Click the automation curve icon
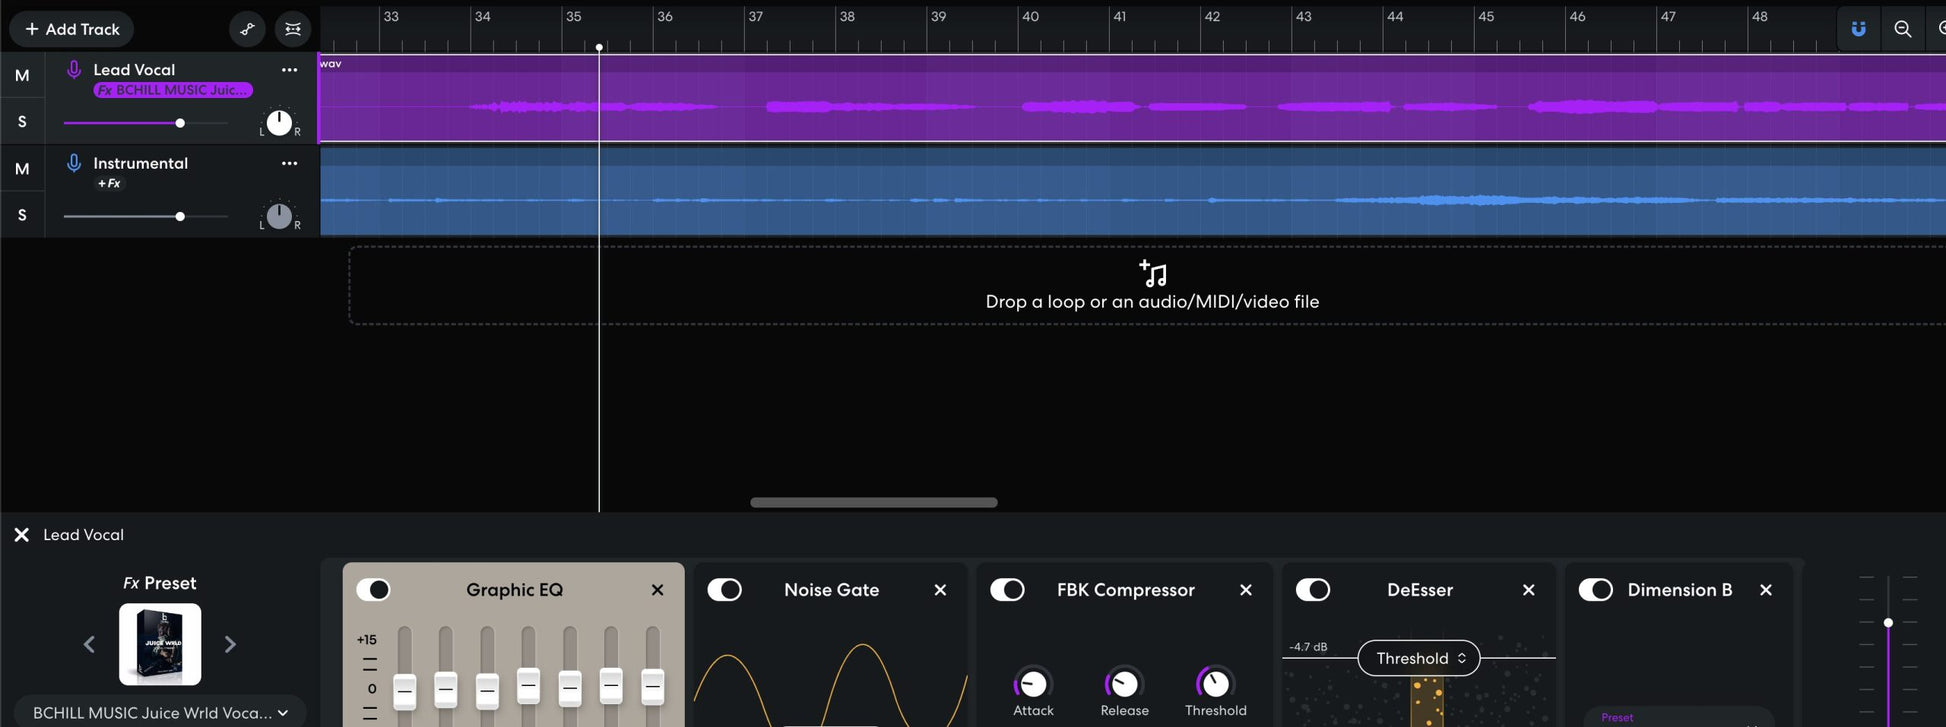This screenshot has height=727, width=1946. pyautogui.click(x=247, y=29)
